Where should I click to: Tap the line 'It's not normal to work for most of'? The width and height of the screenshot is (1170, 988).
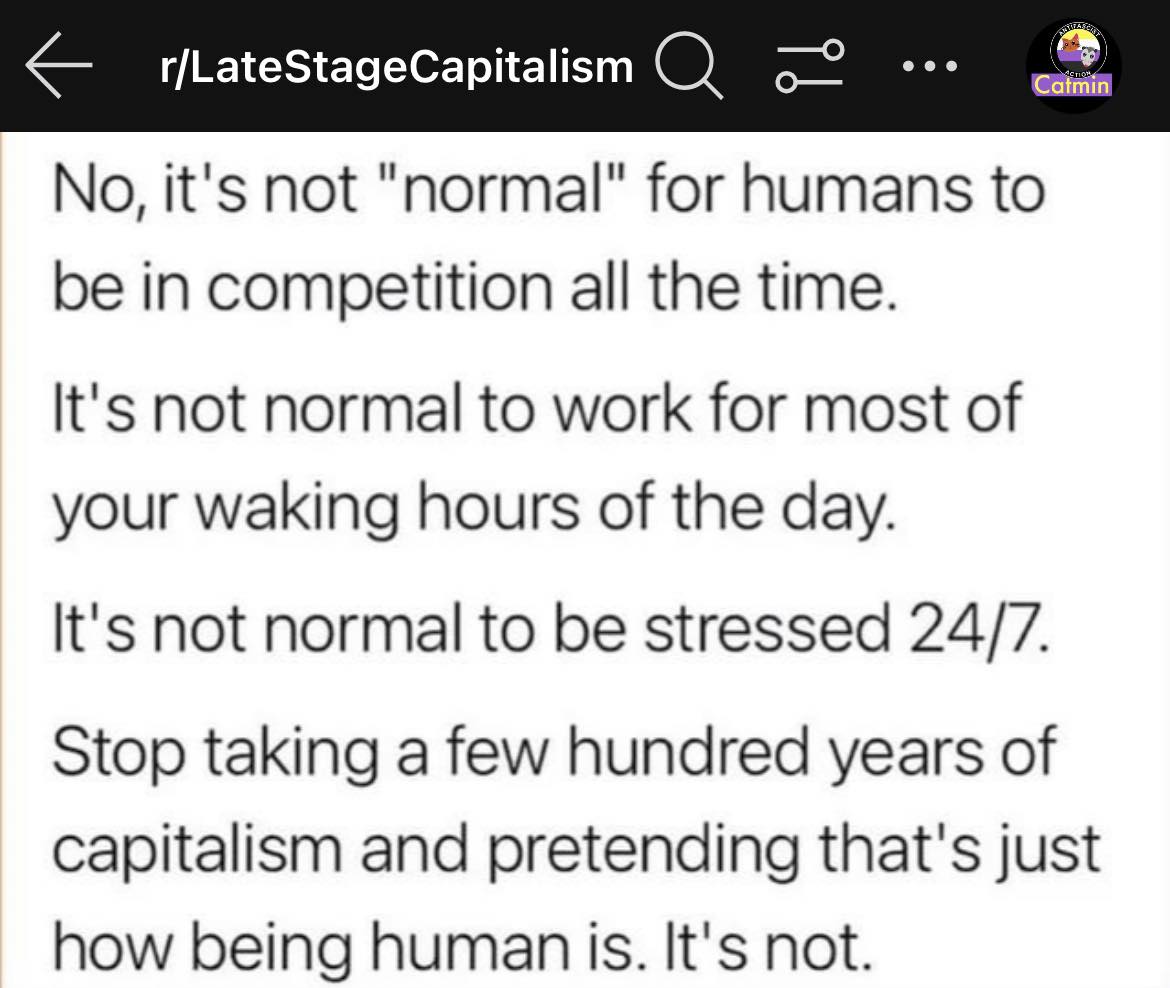(x=536, y=408)
